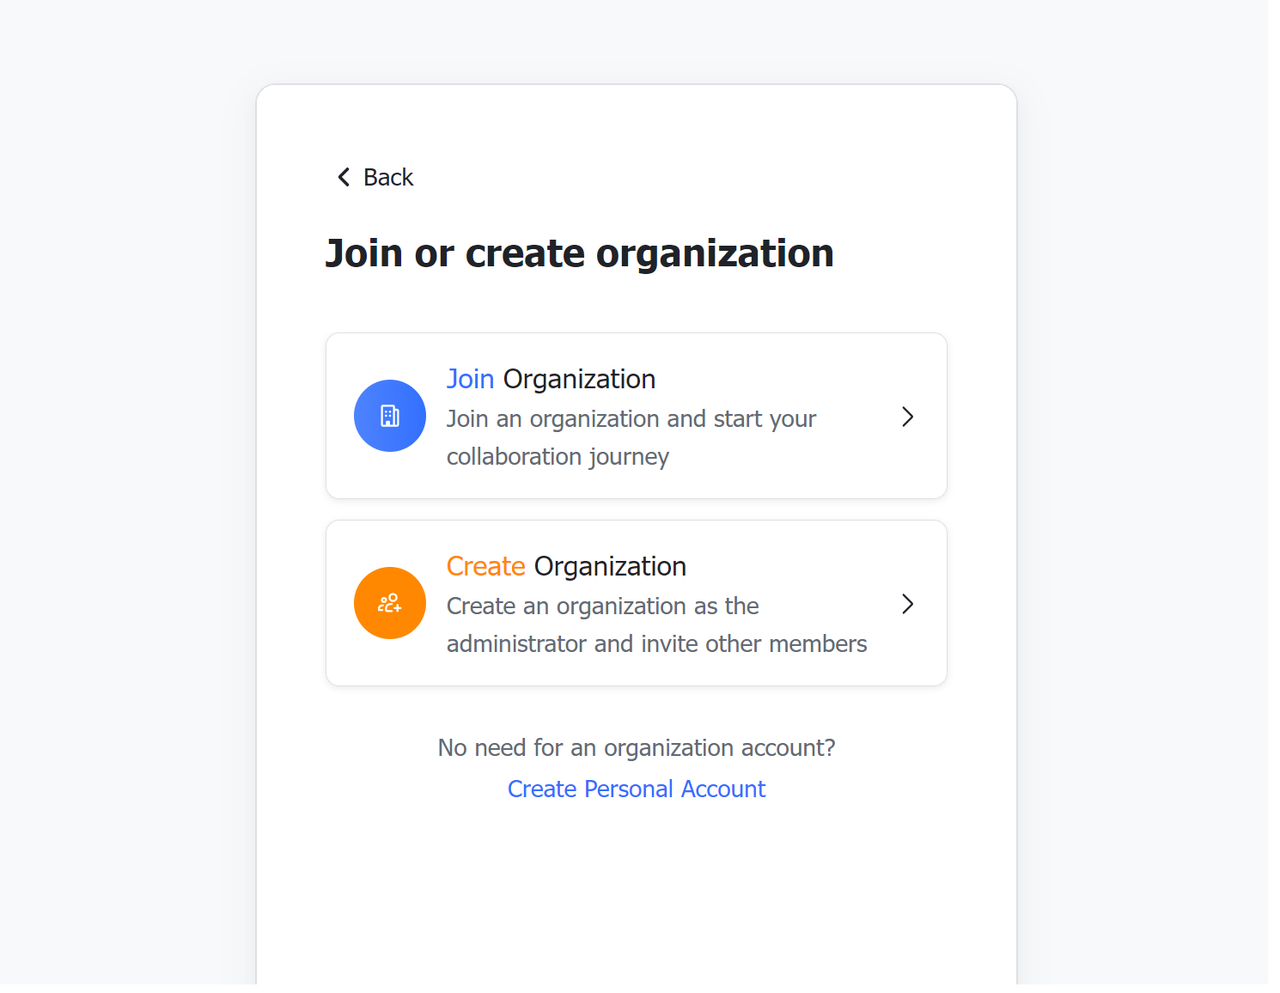Click the orange add-members icon
This screenshot has width=1280, height=993.
tap(390, 604)
